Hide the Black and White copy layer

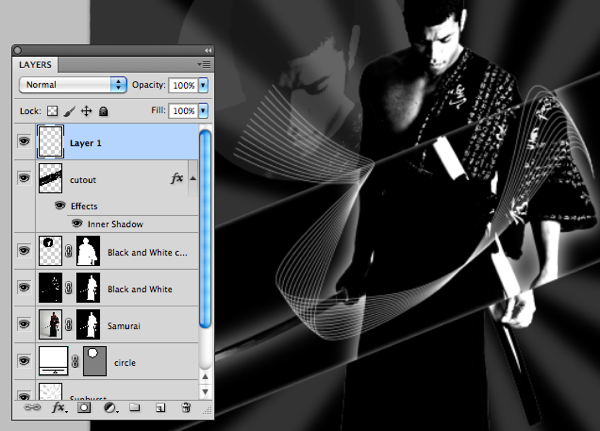pyautogui.click(x=24, y=251)
